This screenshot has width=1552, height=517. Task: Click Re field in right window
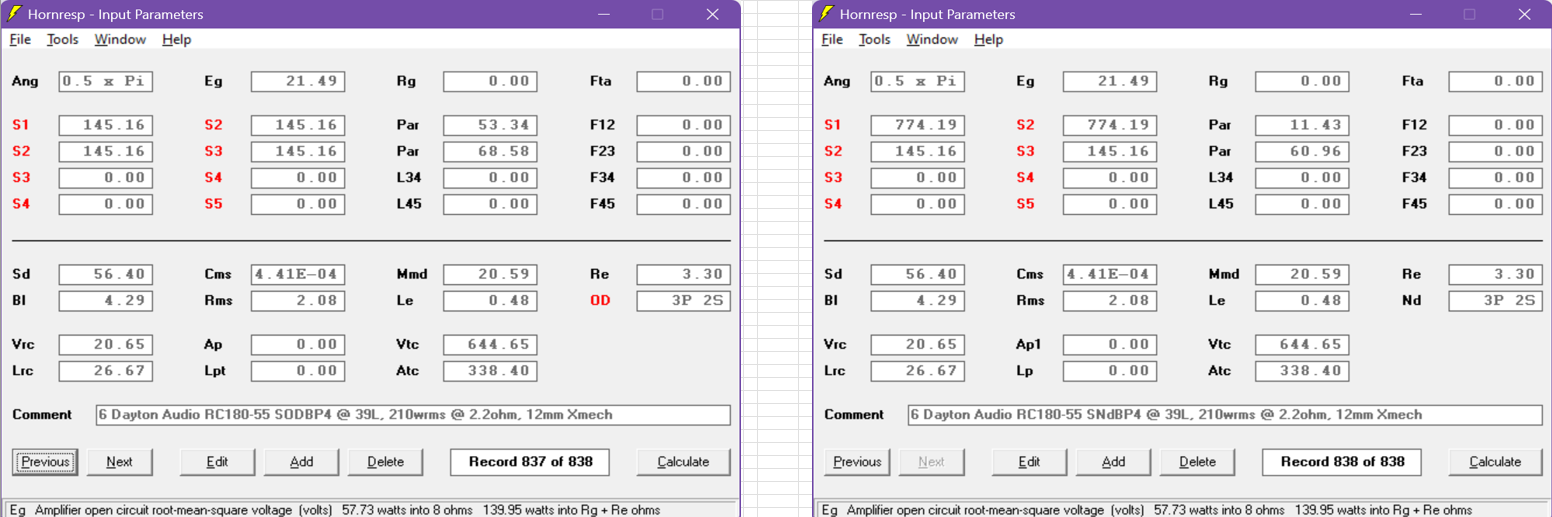tap(1495, 274)
